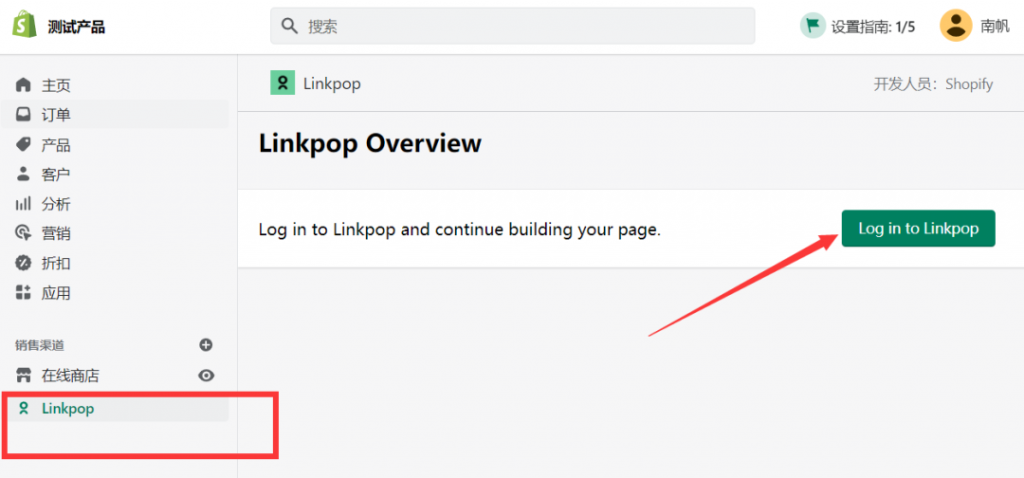
Task: Click the tag icon beside 产品
Action: coord(24,144)
